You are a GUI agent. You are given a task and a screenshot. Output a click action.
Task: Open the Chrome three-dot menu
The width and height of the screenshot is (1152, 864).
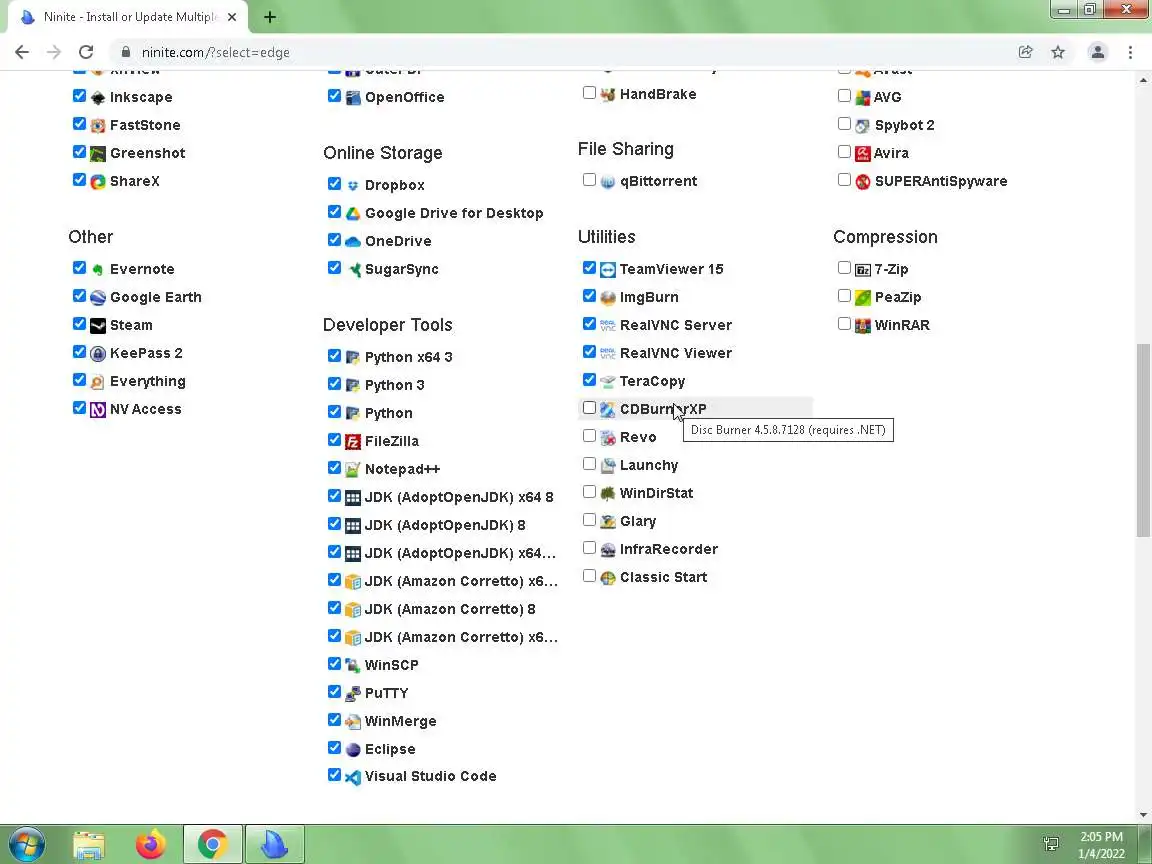pyautogui.click(x=1130, y=52)
